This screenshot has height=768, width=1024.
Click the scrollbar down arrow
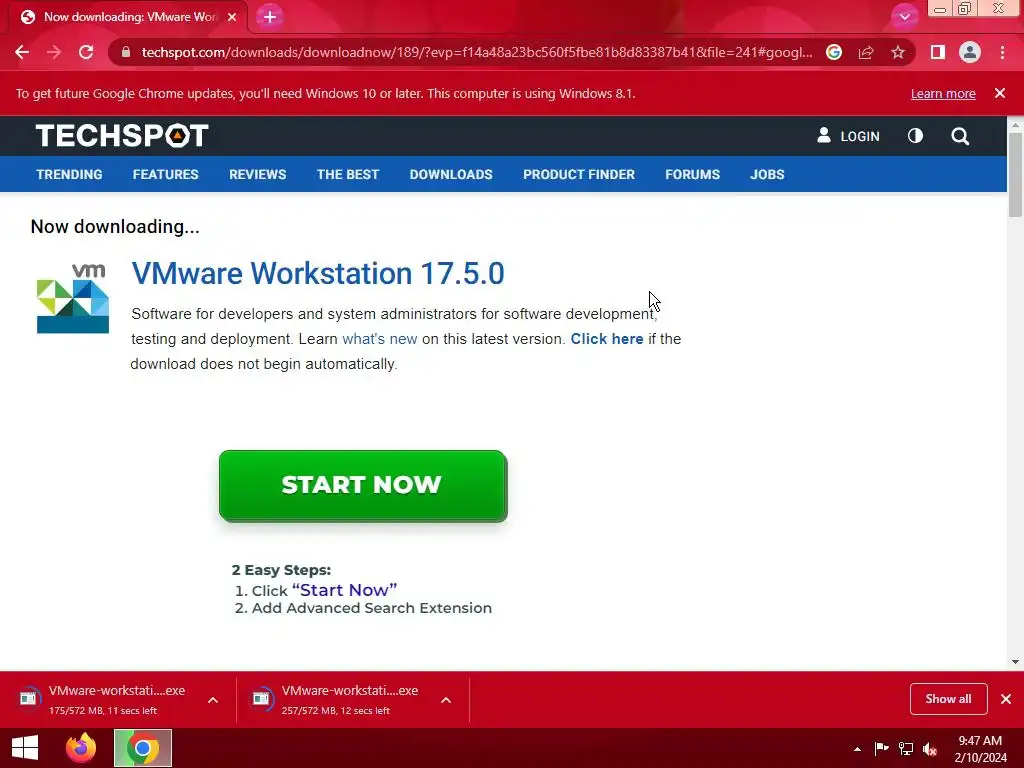pos(1015,662)
